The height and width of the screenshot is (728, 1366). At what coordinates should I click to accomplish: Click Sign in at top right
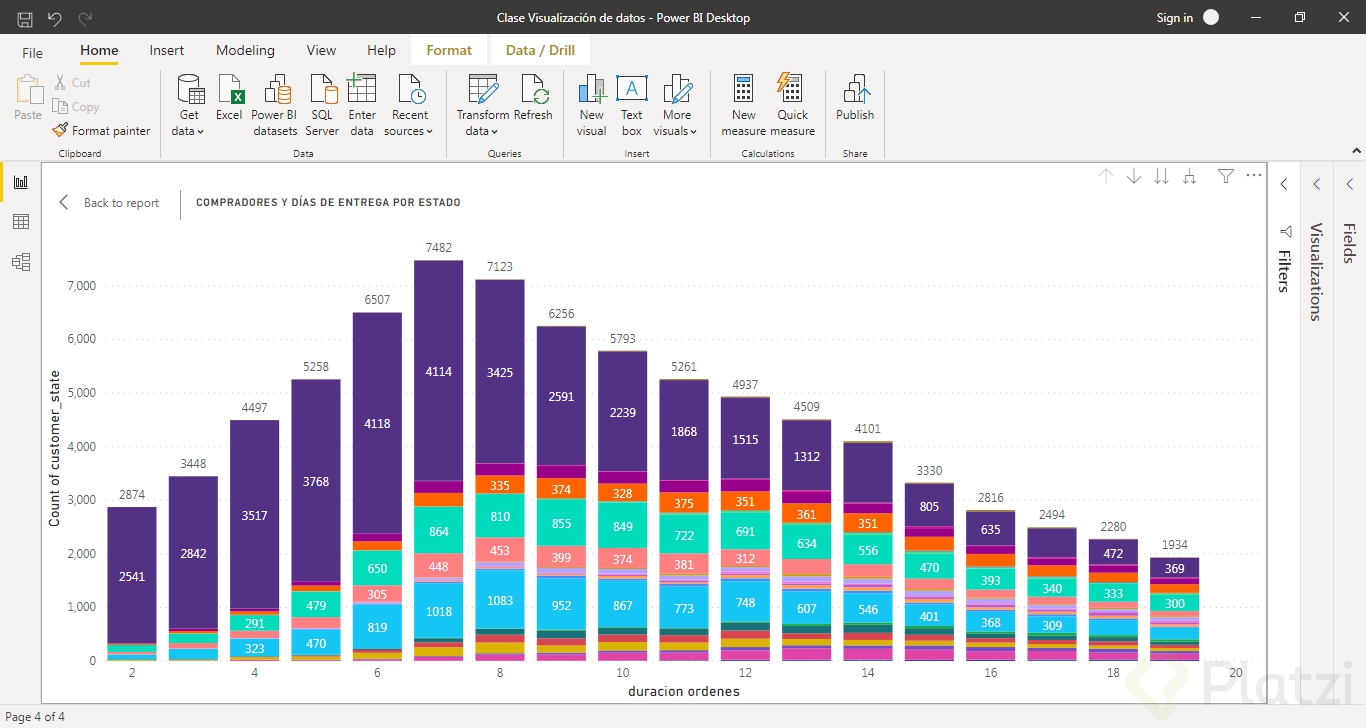pyautogui.click(x=1174, y=17)
